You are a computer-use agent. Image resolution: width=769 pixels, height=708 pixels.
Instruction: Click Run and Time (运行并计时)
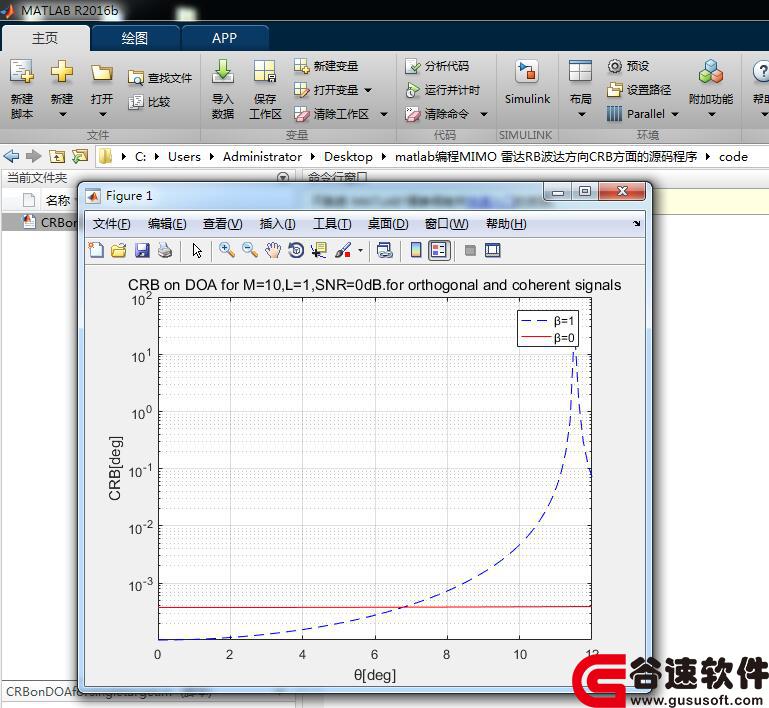pos(442,90)
